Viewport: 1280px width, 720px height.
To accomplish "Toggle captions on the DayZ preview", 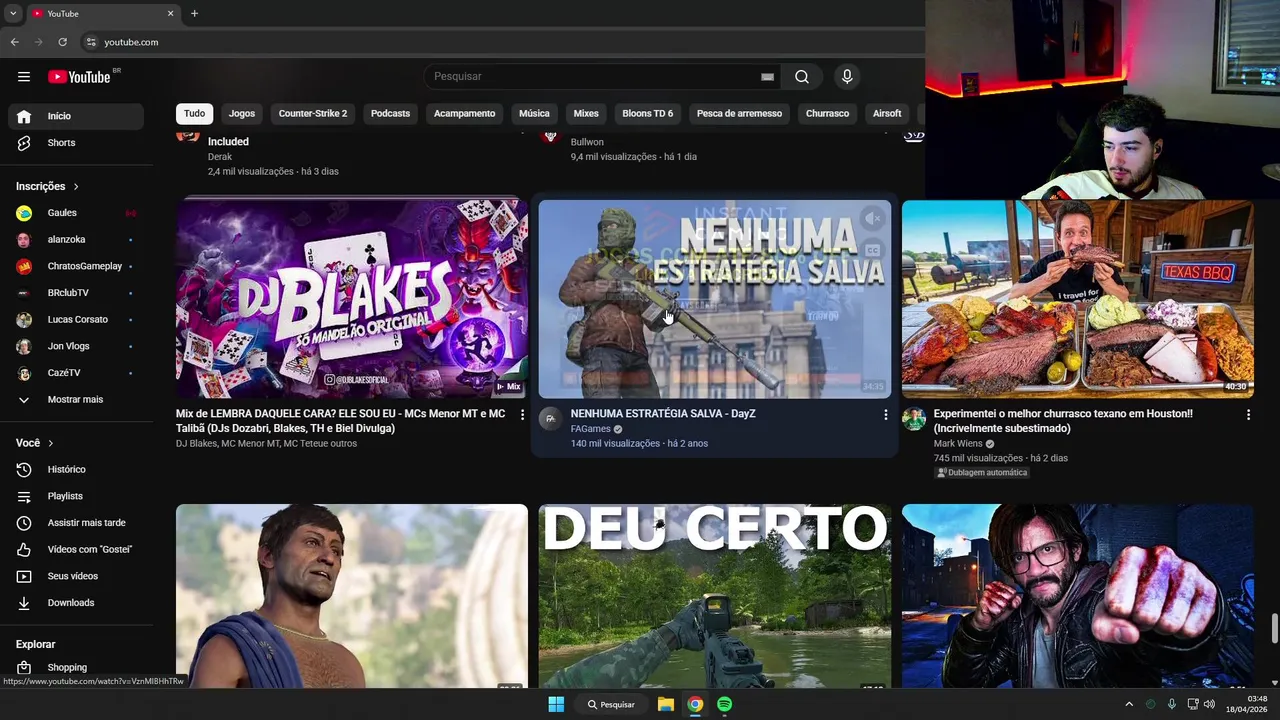I will (873, 250).
